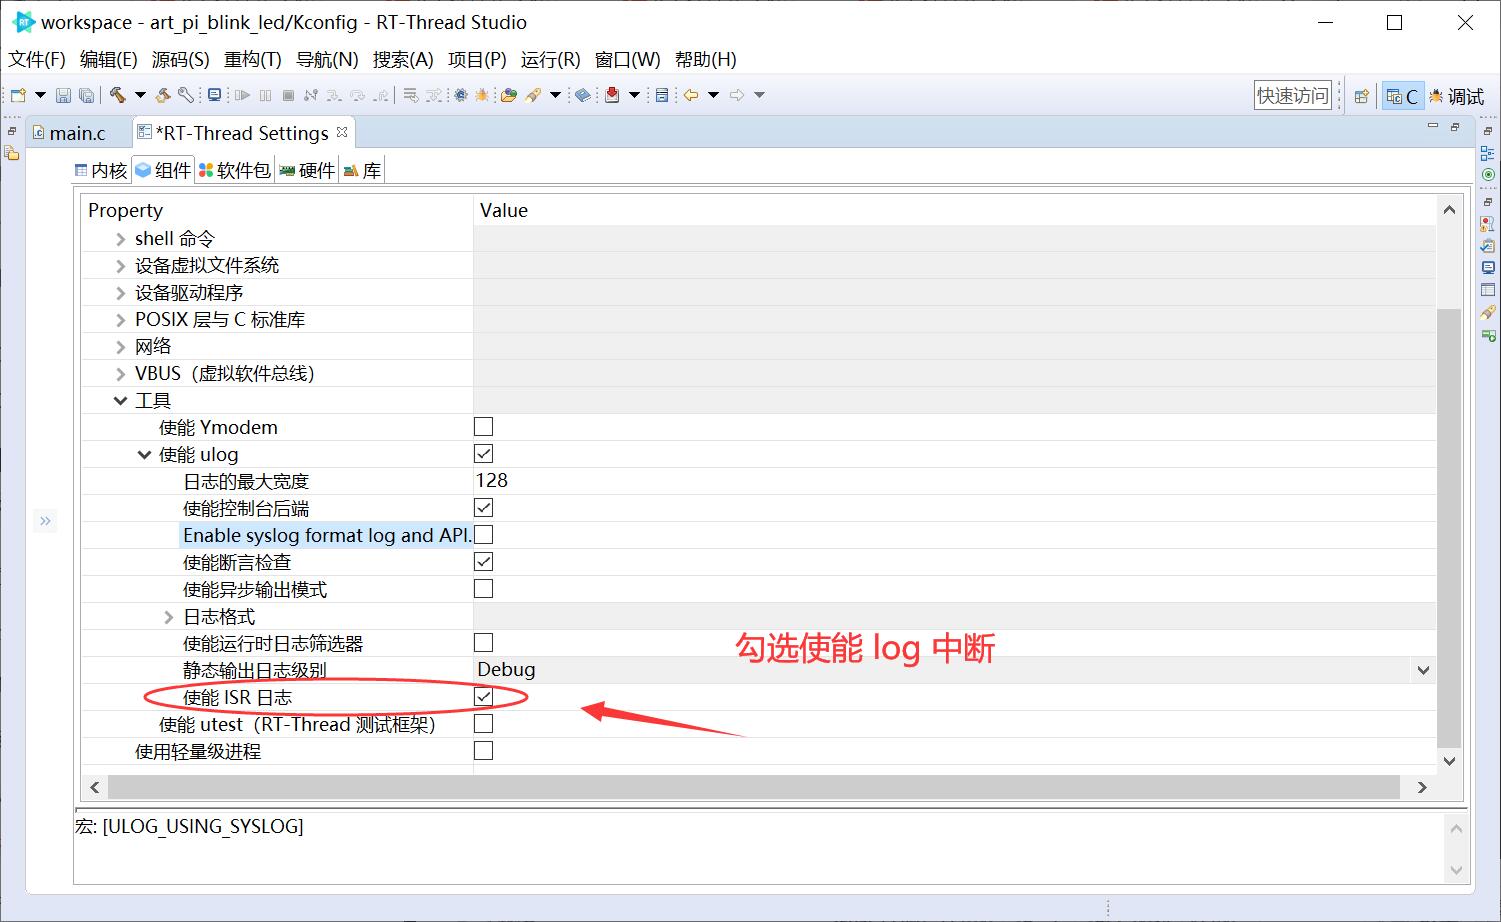Switch to the main.c editor tab
Screen dimensions: 1501x922
click(77, 133)
